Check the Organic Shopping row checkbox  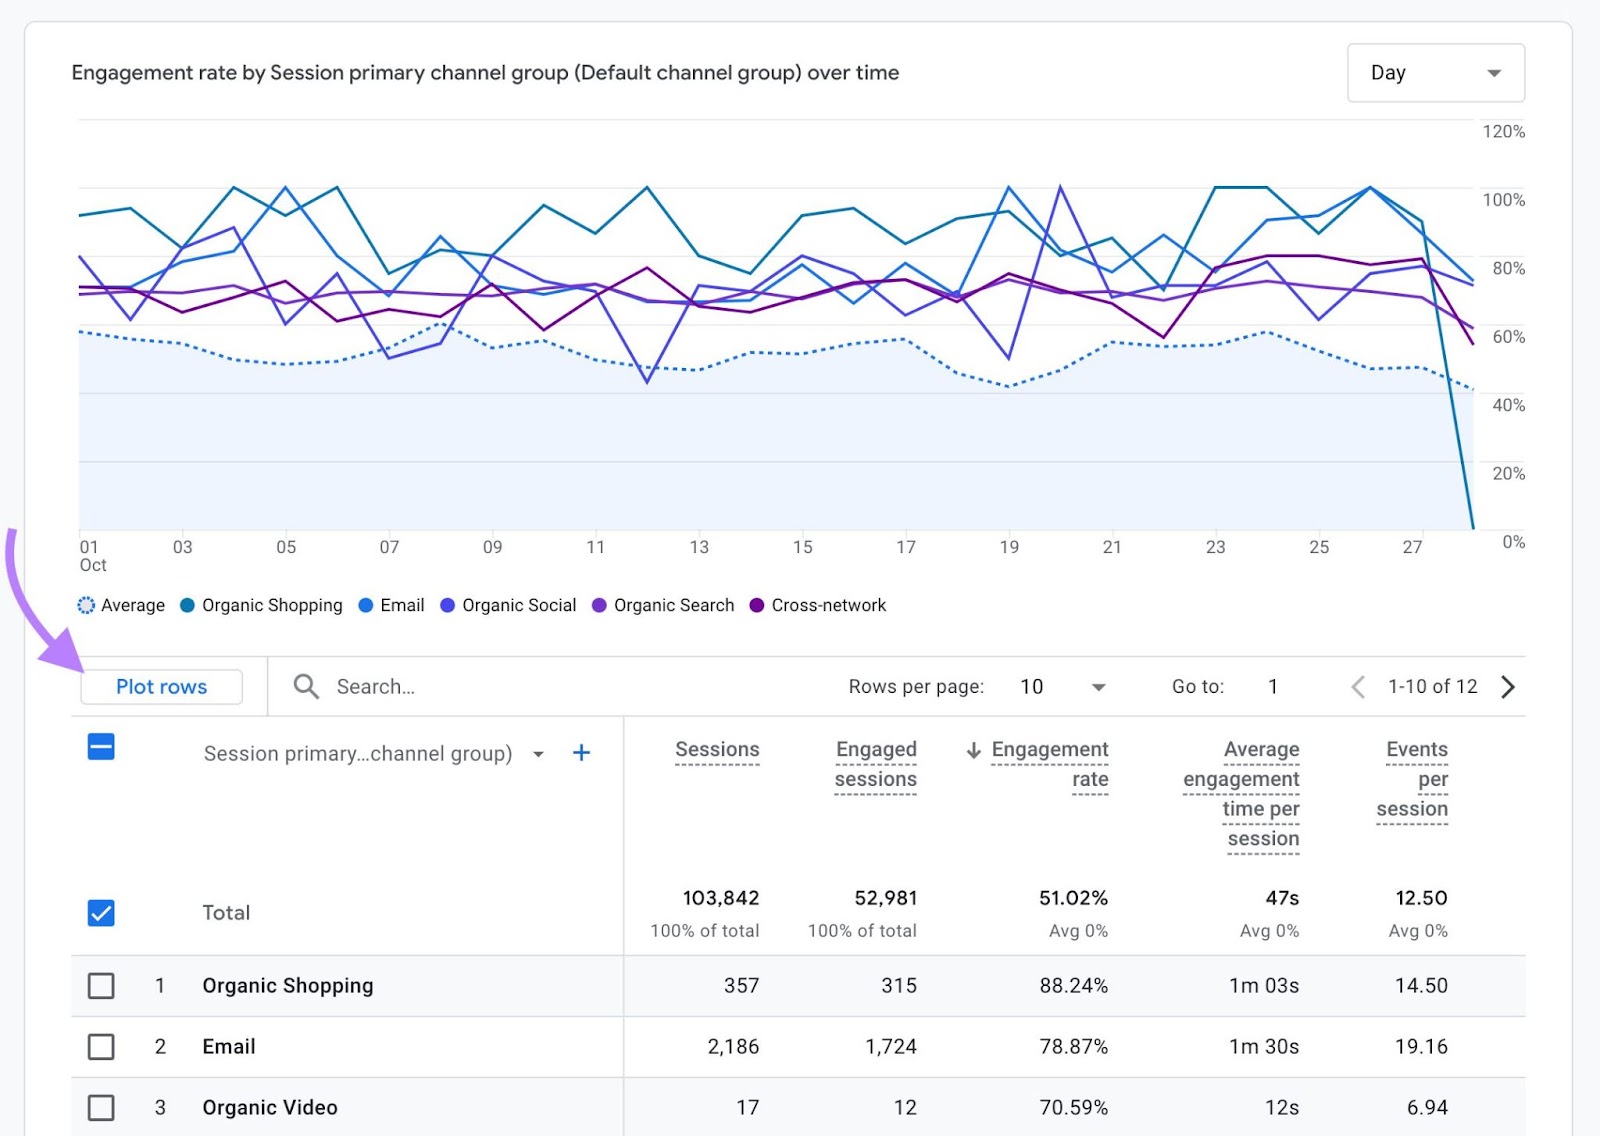pyautogui.click(x=100, y=986)
